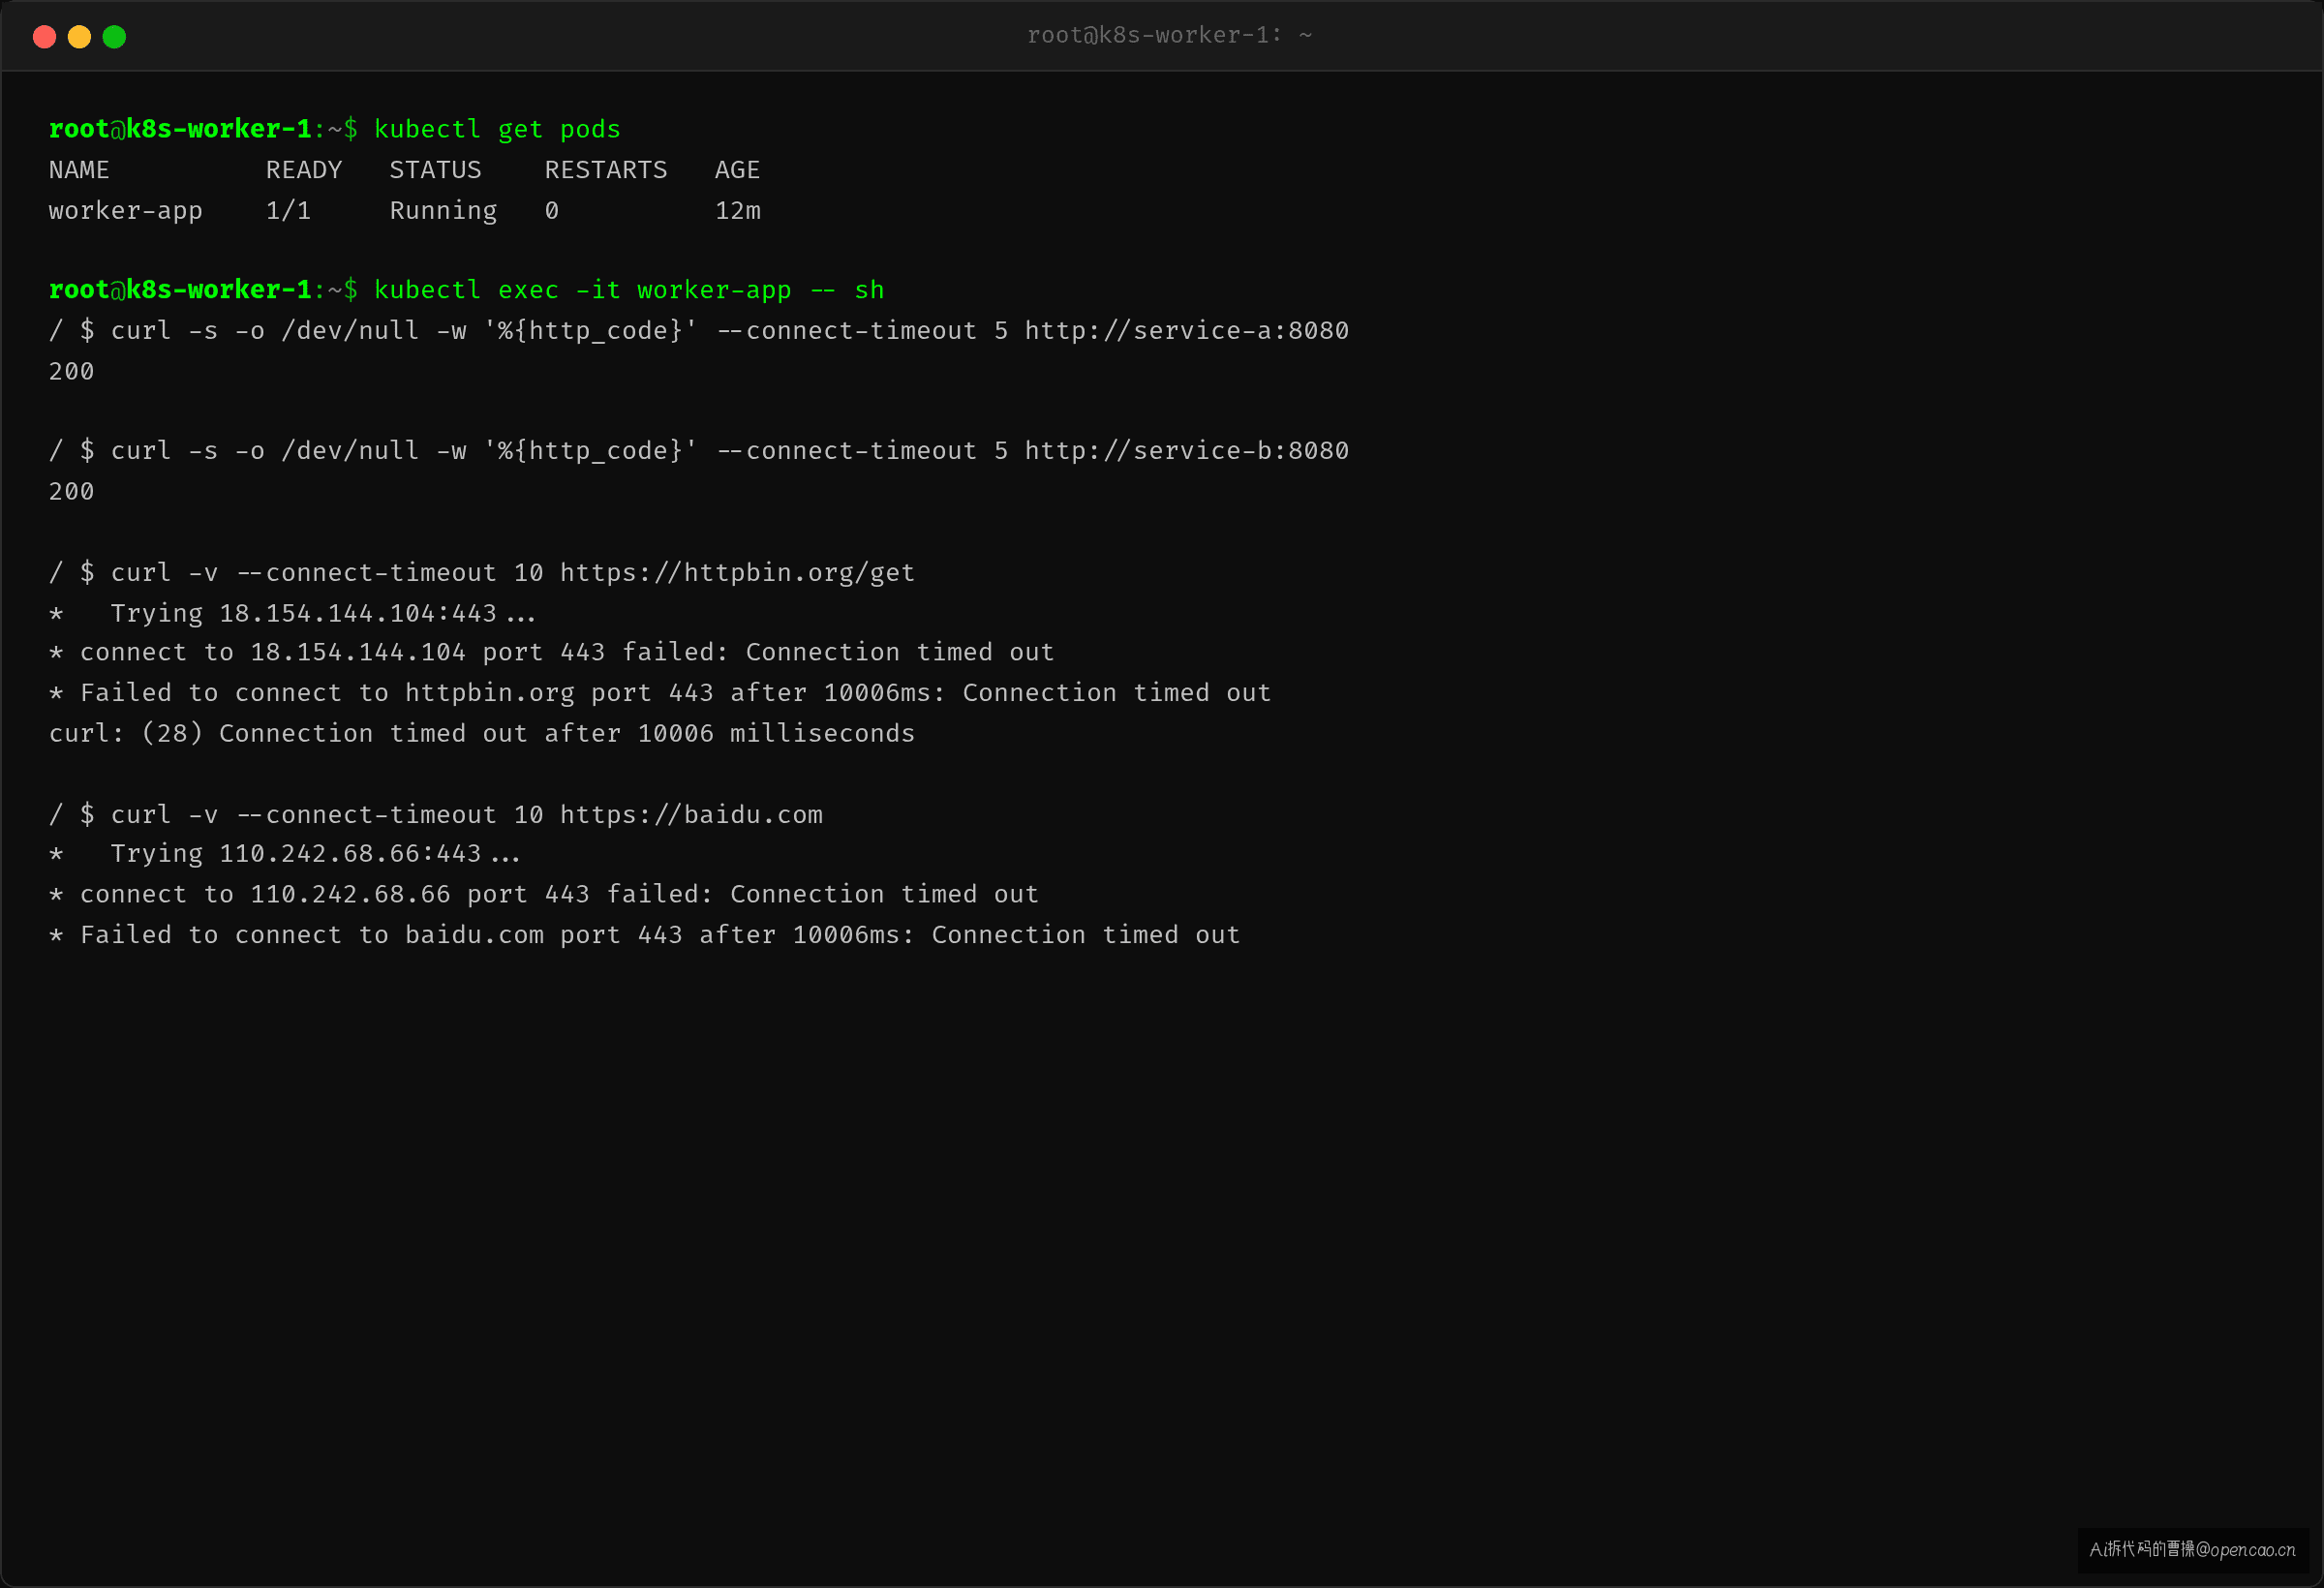Click the 'kubectl get pods' command
The height and width of the screenshot is (1588, 2324).
tap(497, 129)
